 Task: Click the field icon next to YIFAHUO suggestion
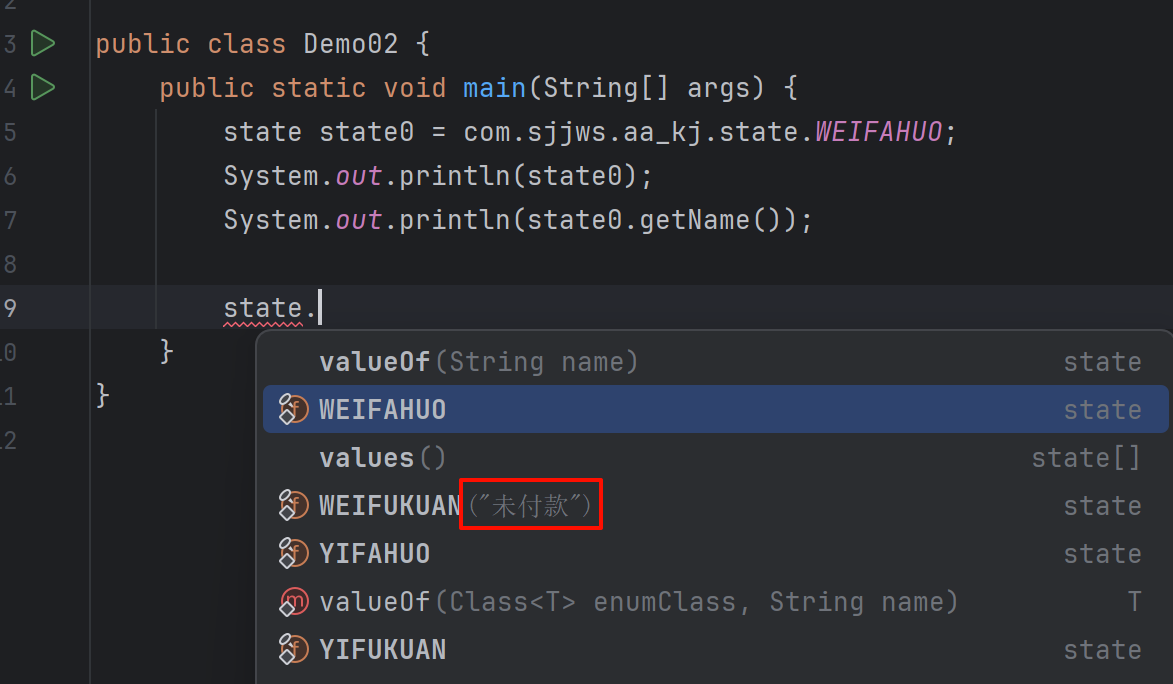click(293, 554)
